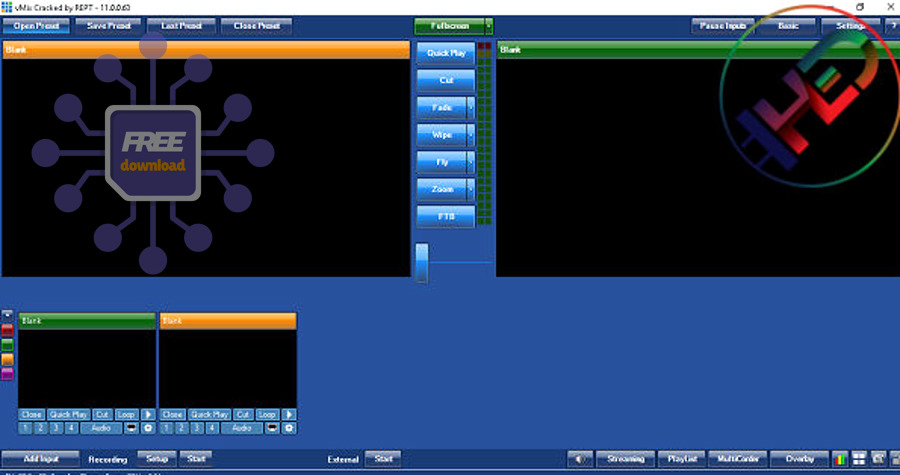Click the audio speaker icon in bottom bar
900x475 pixels.
581,459
